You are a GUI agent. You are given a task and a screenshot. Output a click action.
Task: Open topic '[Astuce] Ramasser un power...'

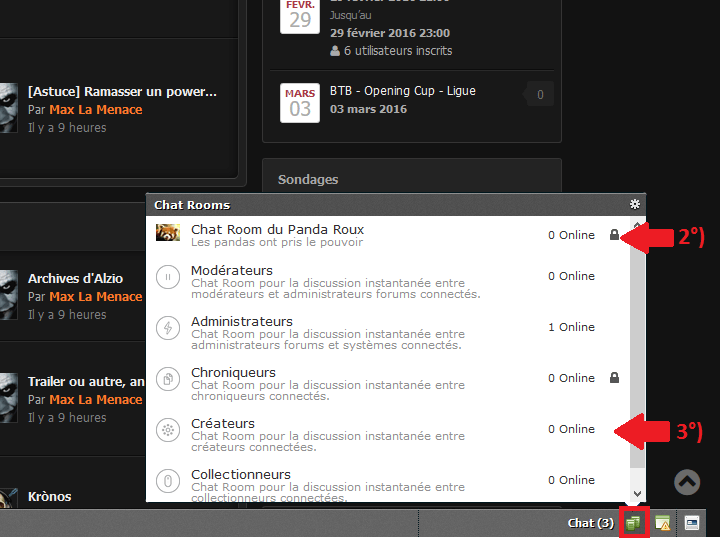[122, 91]
